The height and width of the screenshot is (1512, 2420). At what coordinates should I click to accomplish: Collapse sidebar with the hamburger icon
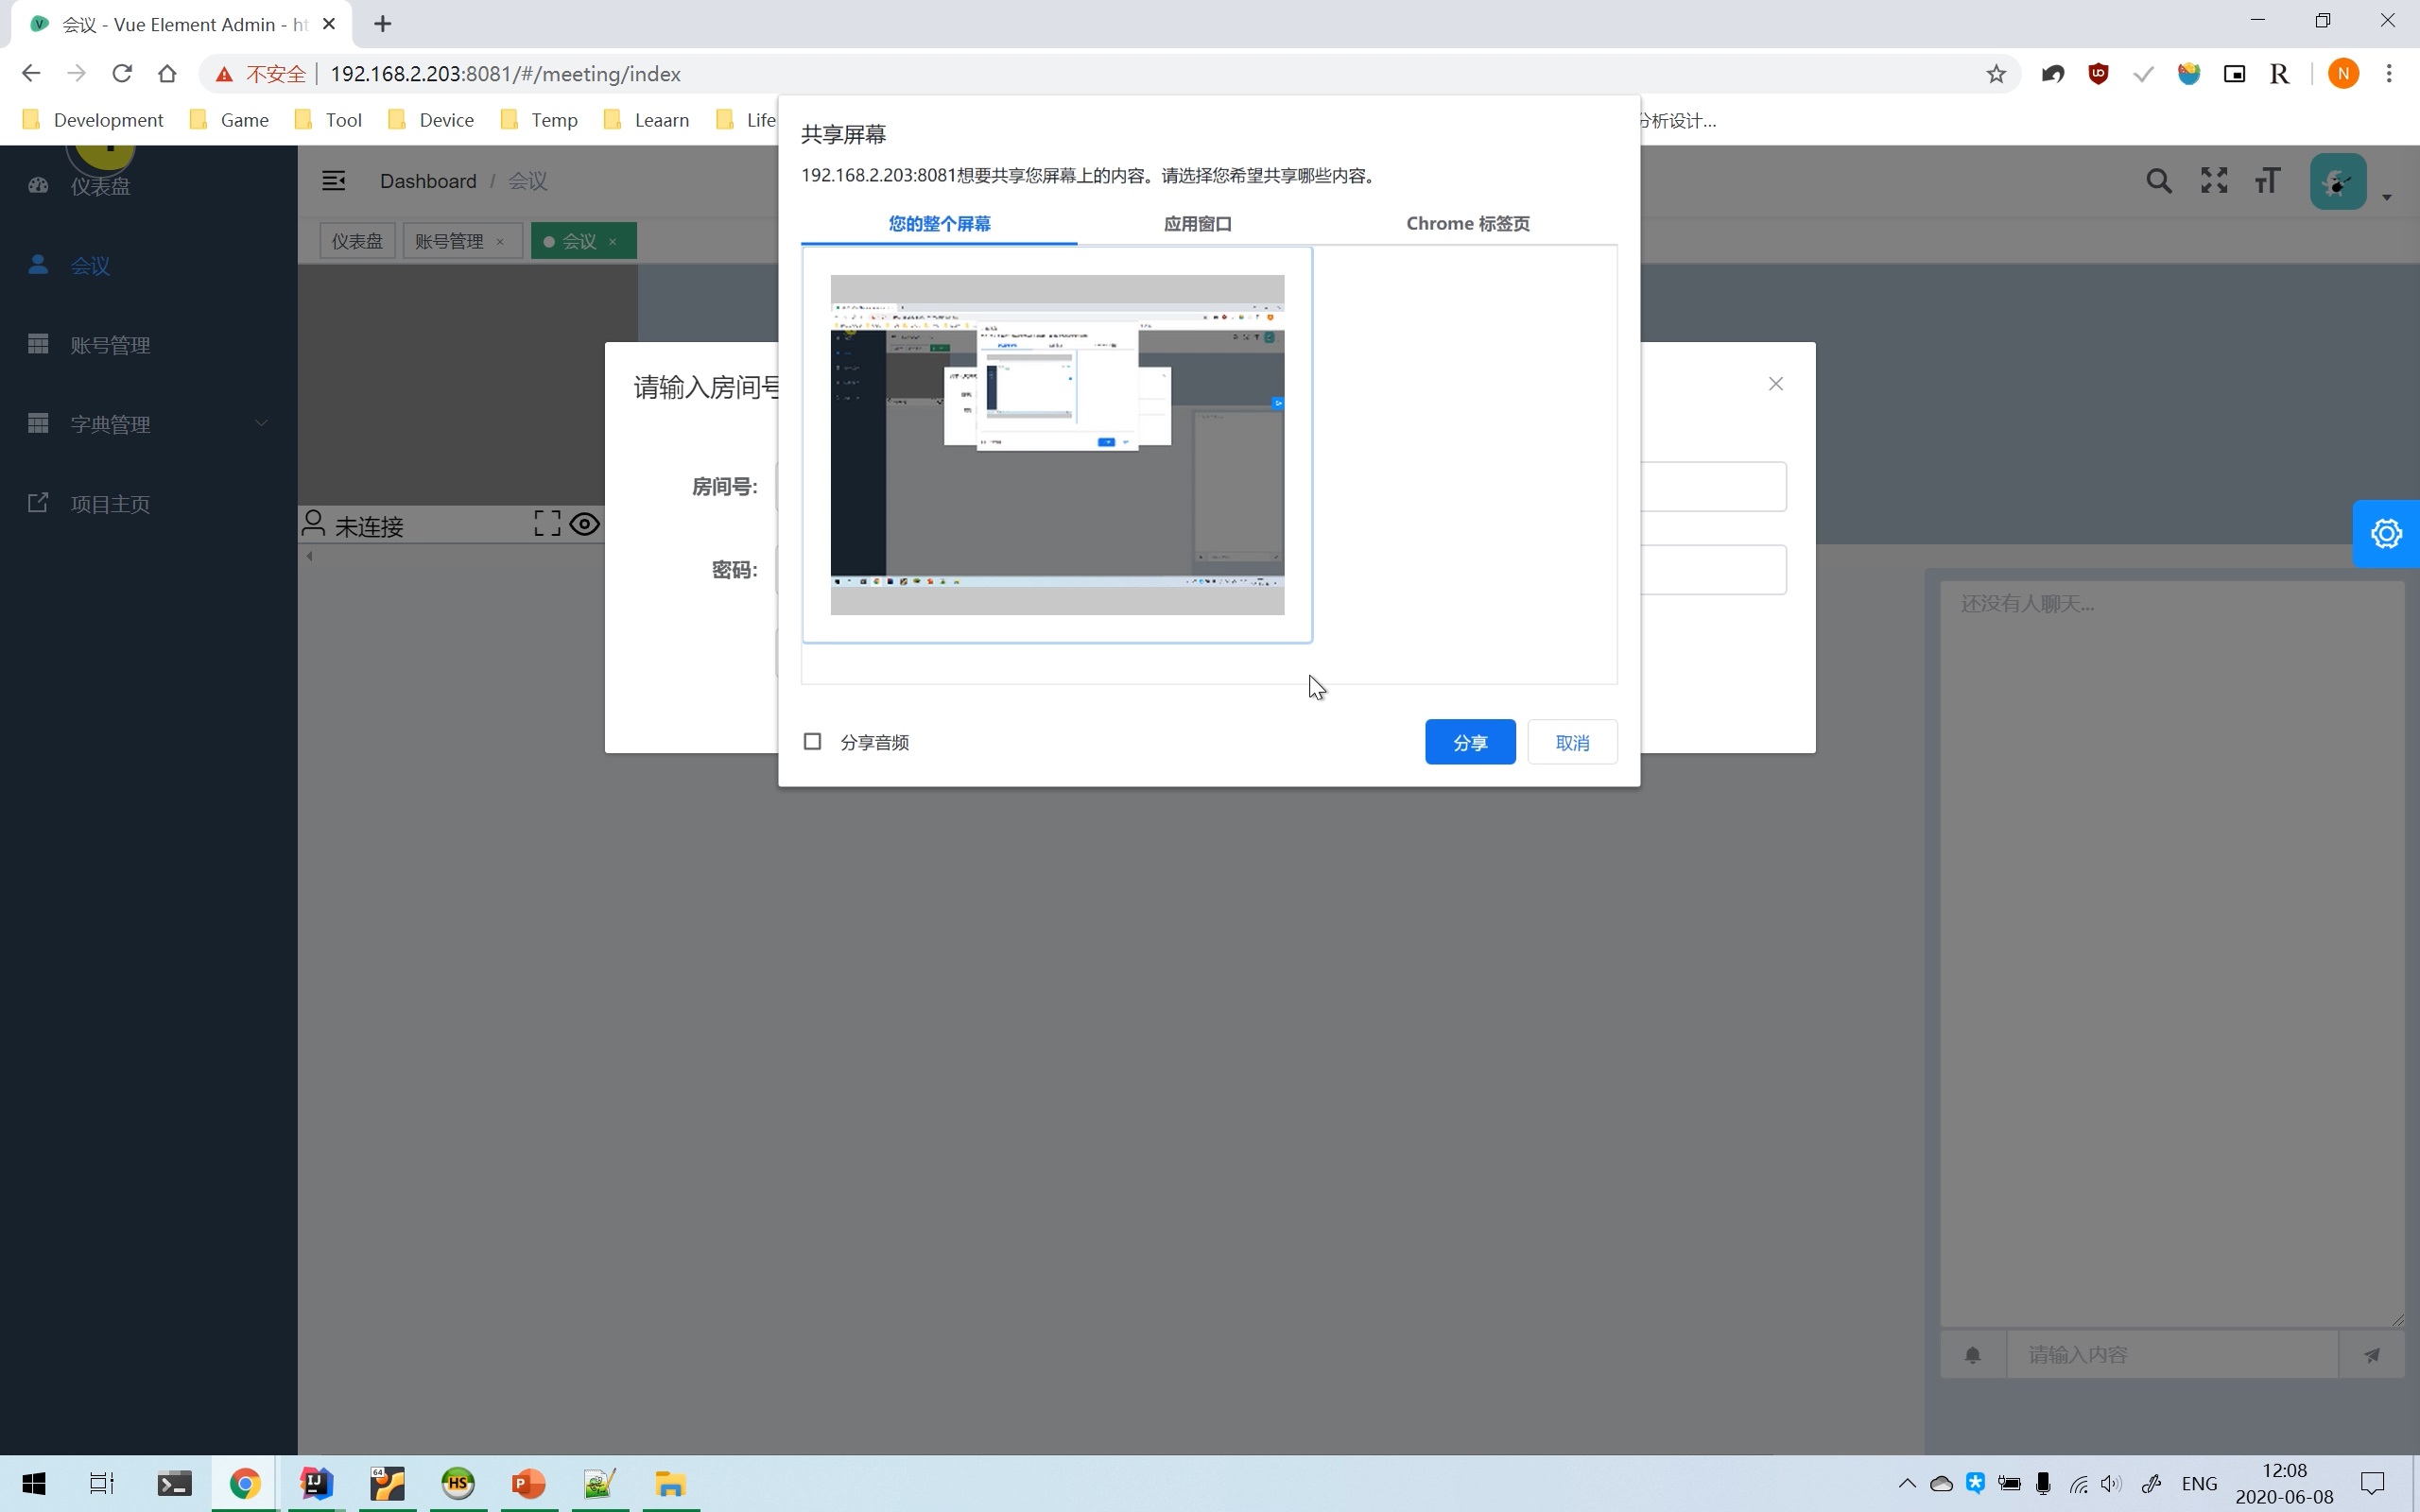pos(333,181)
